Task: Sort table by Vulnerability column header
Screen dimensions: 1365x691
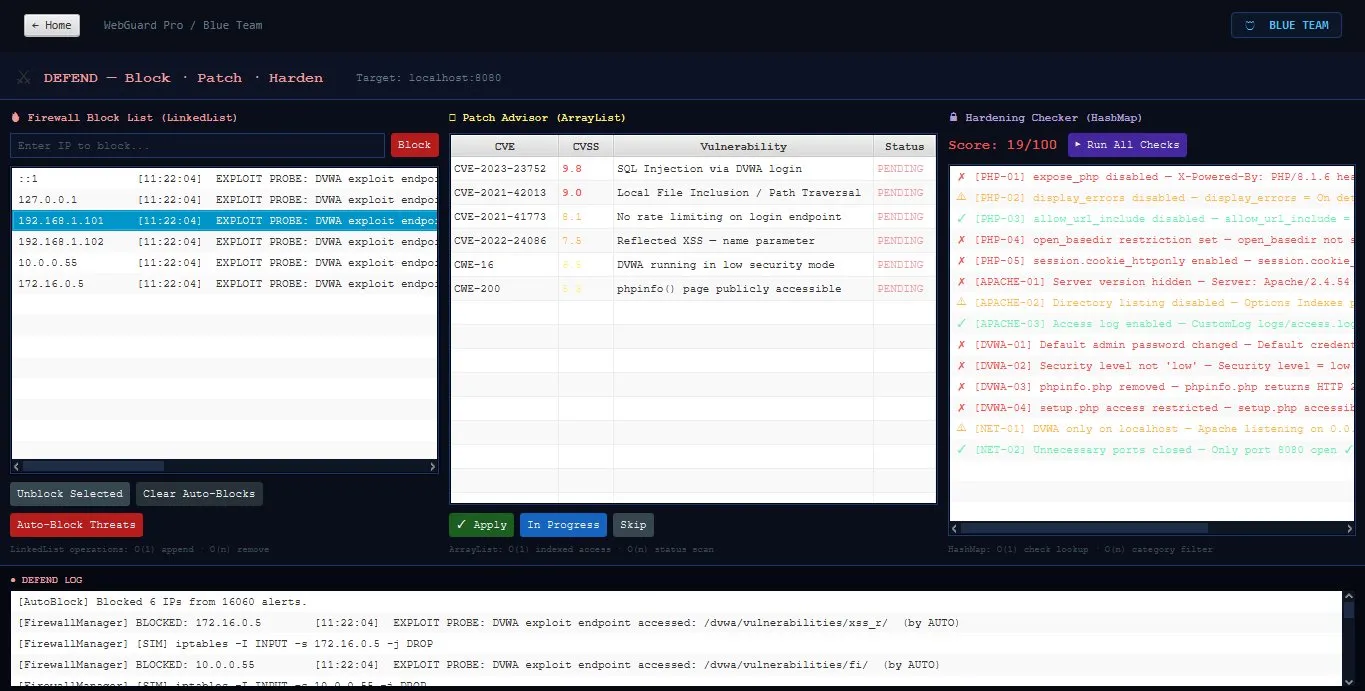Action: pyautogui.click(x=743, y=146)
